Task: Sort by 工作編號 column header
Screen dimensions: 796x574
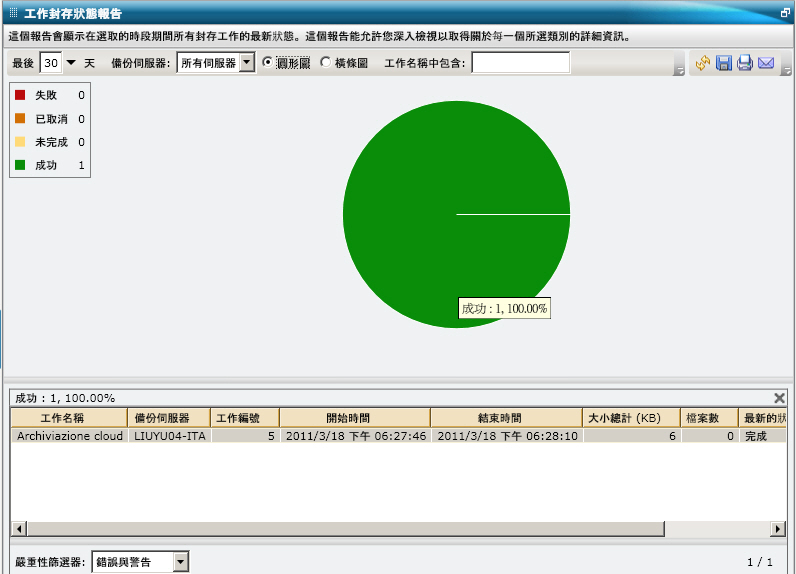Action: pyautogui.click(x=245, y=418)
